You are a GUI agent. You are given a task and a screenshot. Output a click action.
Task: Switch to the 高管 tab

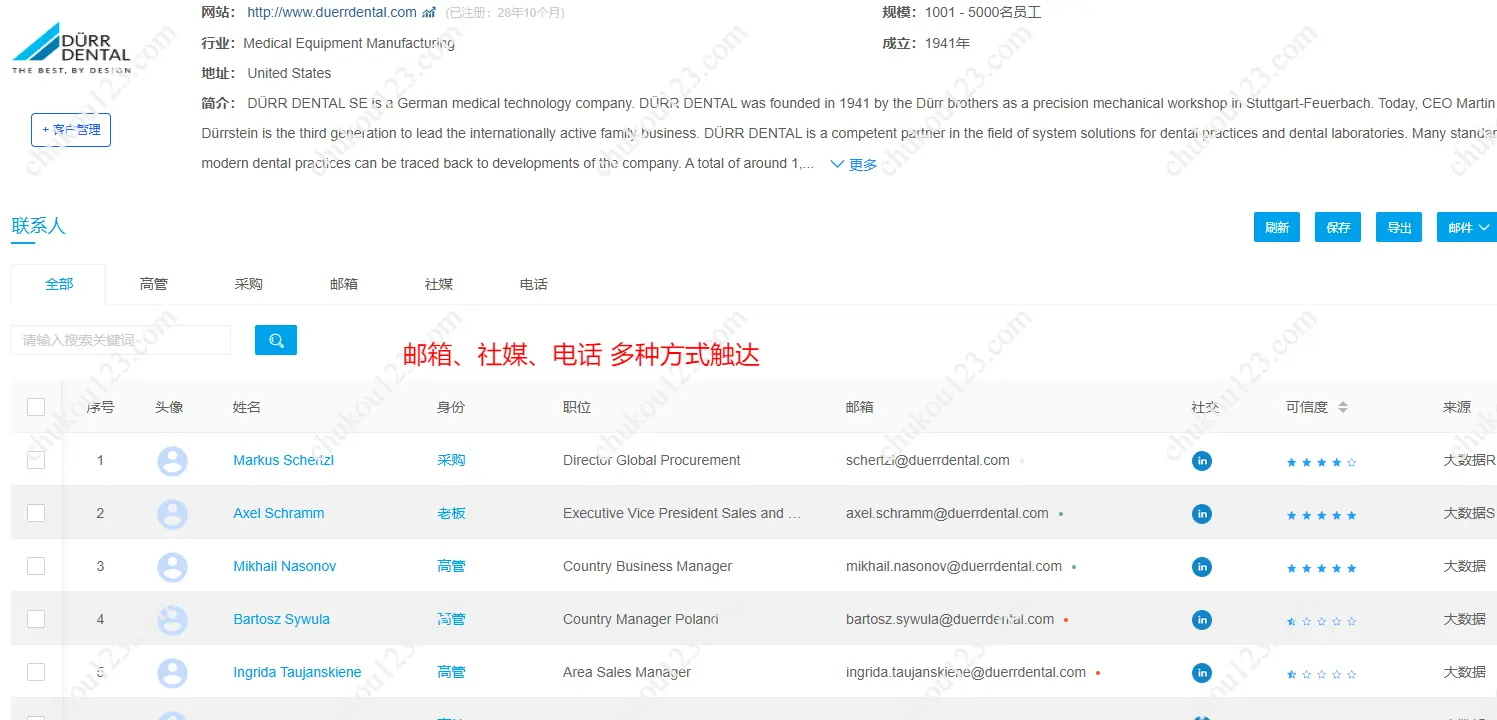click(154, 284)
